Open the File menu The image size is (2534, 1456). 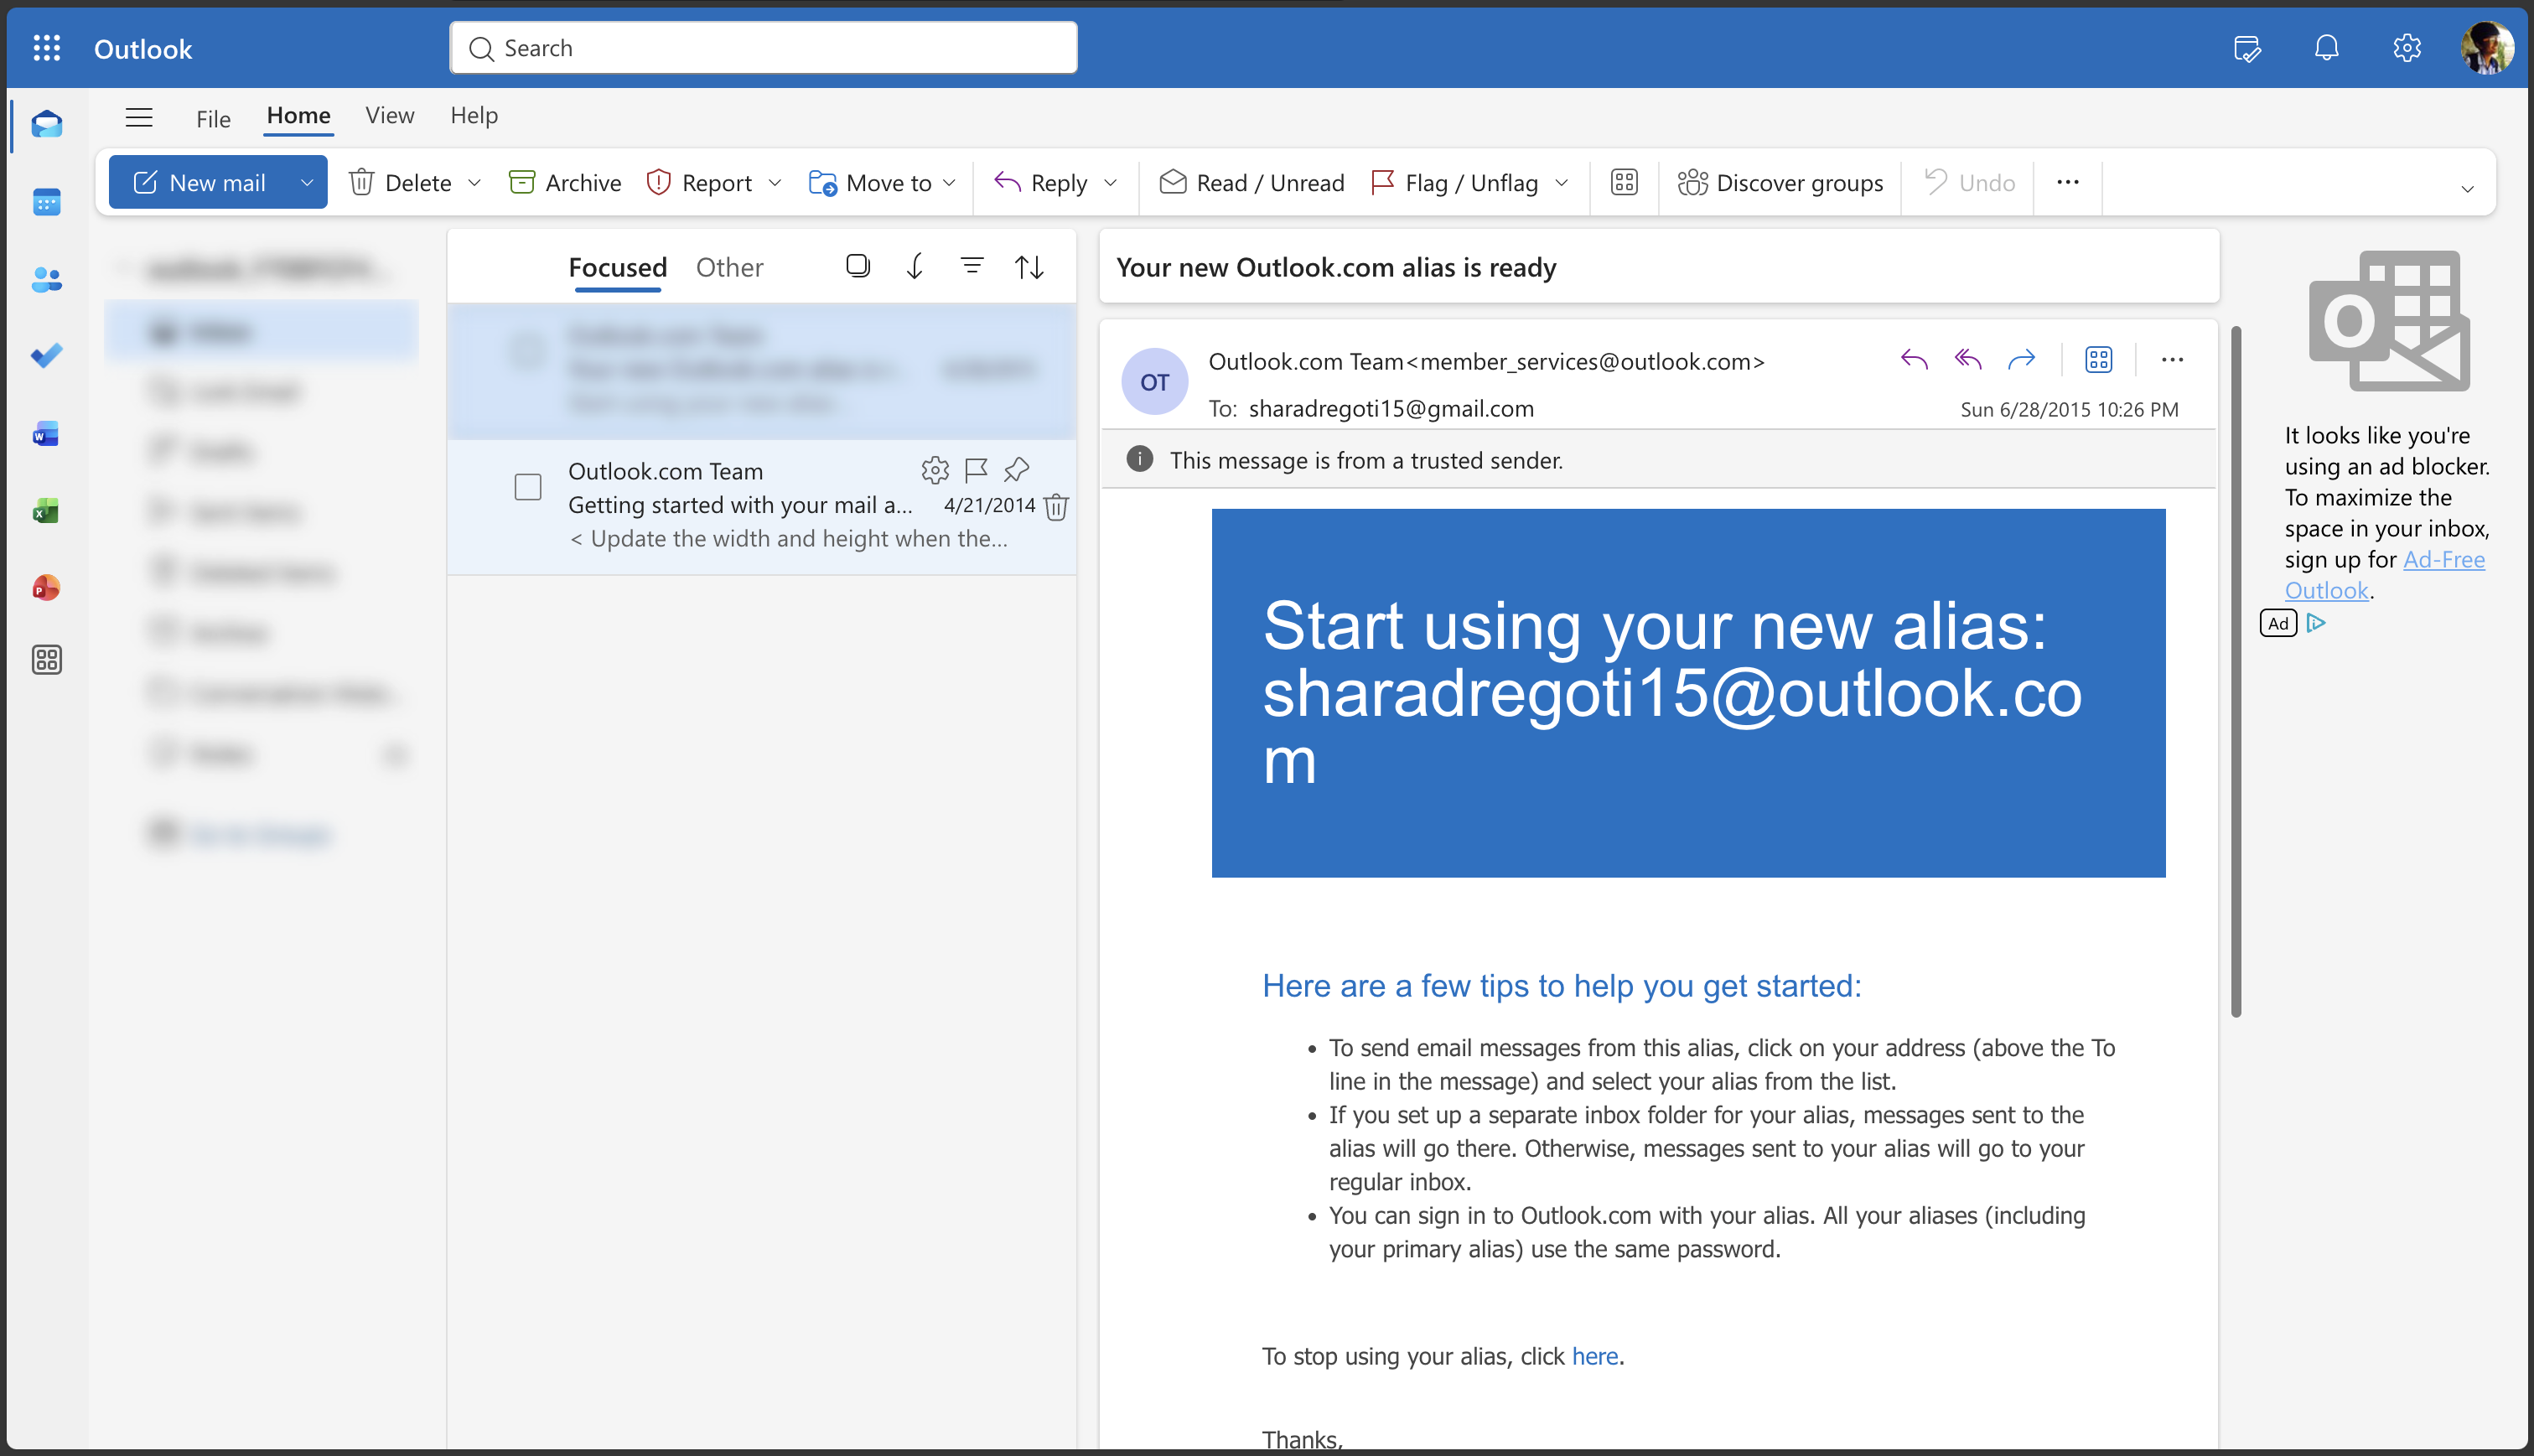213,118
